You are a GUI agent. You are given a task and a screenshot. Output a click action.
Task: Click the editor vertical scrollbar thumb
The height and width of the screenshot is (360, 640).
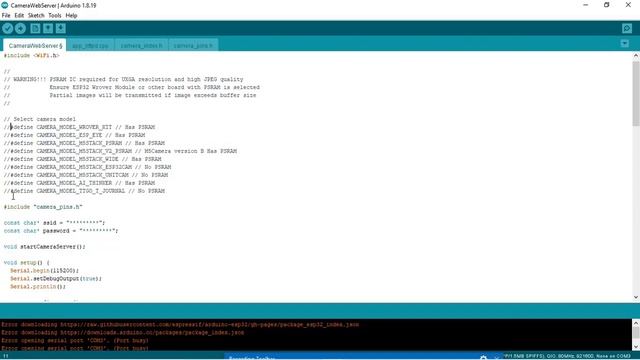click(636, 93)
